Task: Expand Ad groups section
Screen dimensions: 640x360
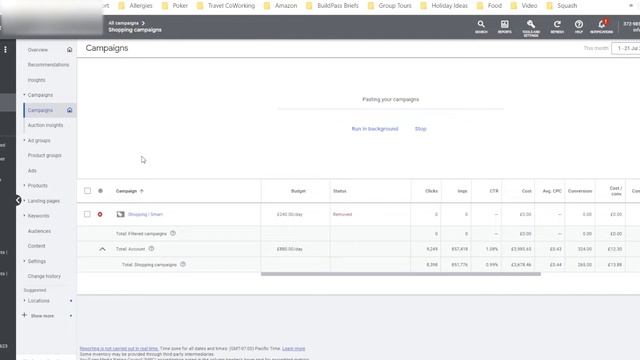Action: point(24,140)
